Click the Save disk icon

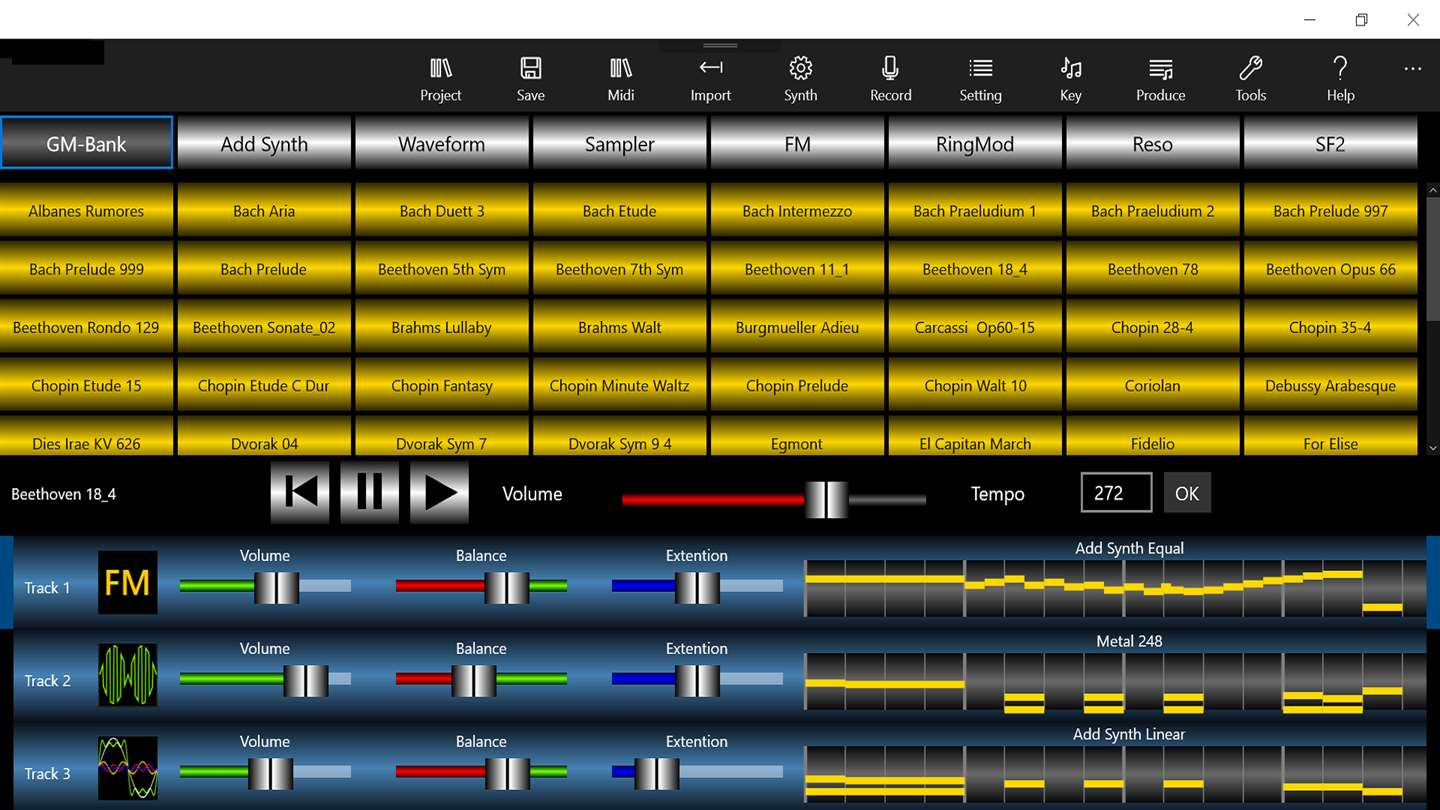click(531, 68)
